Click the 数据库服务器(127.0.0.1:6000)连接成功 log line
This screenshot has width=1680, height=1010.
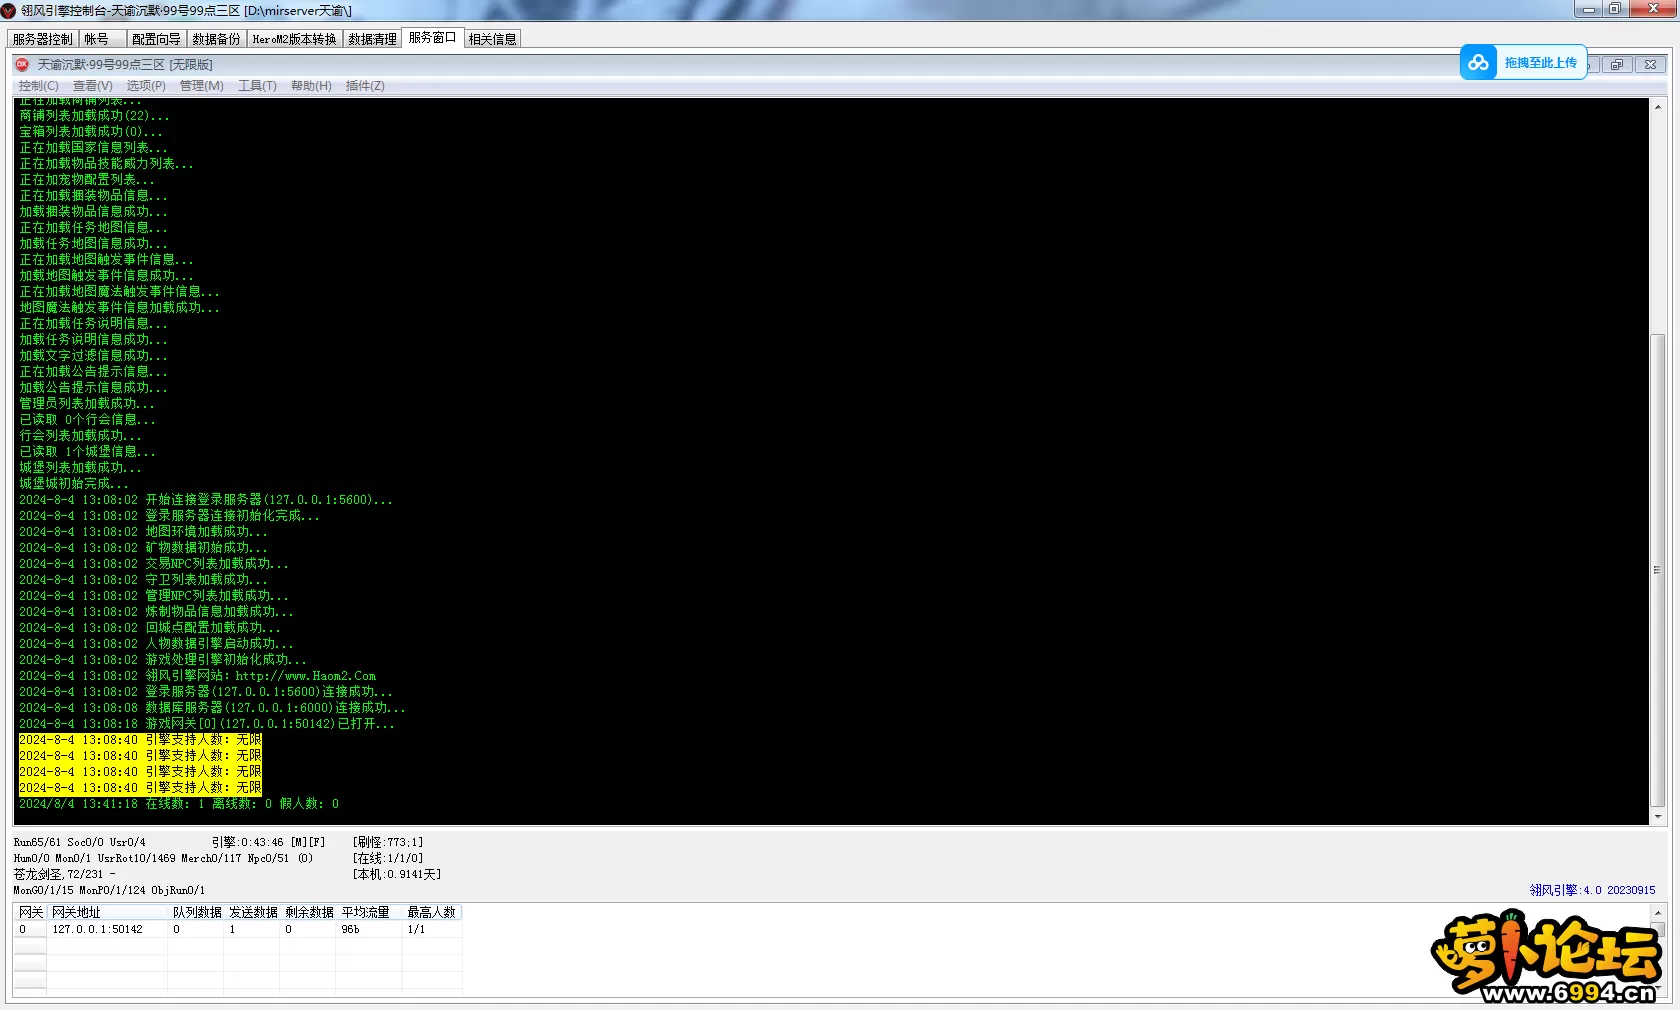[x=213, y=708]
